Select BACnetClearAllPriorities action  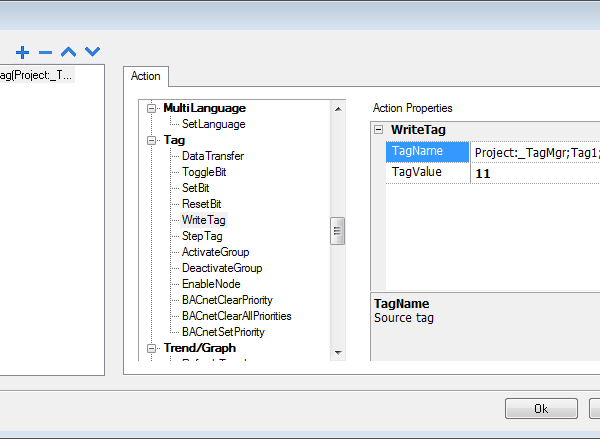pyautogui.click(x=236, y=316)
